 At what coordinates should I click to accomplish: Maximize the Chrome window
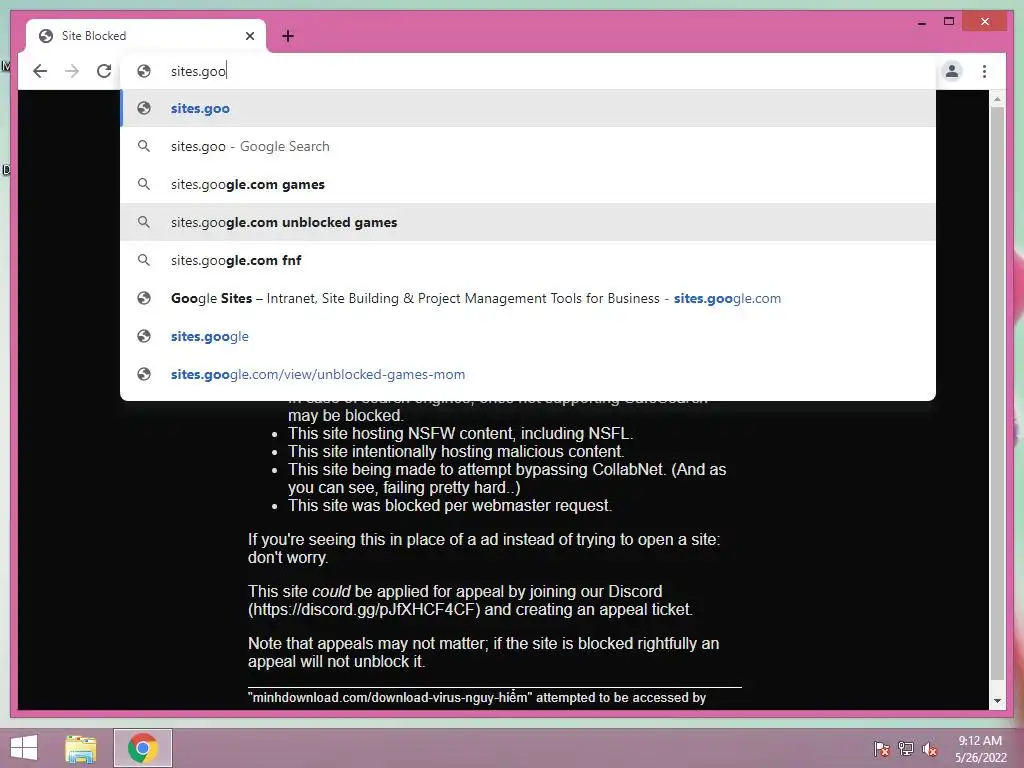(949, 22)
